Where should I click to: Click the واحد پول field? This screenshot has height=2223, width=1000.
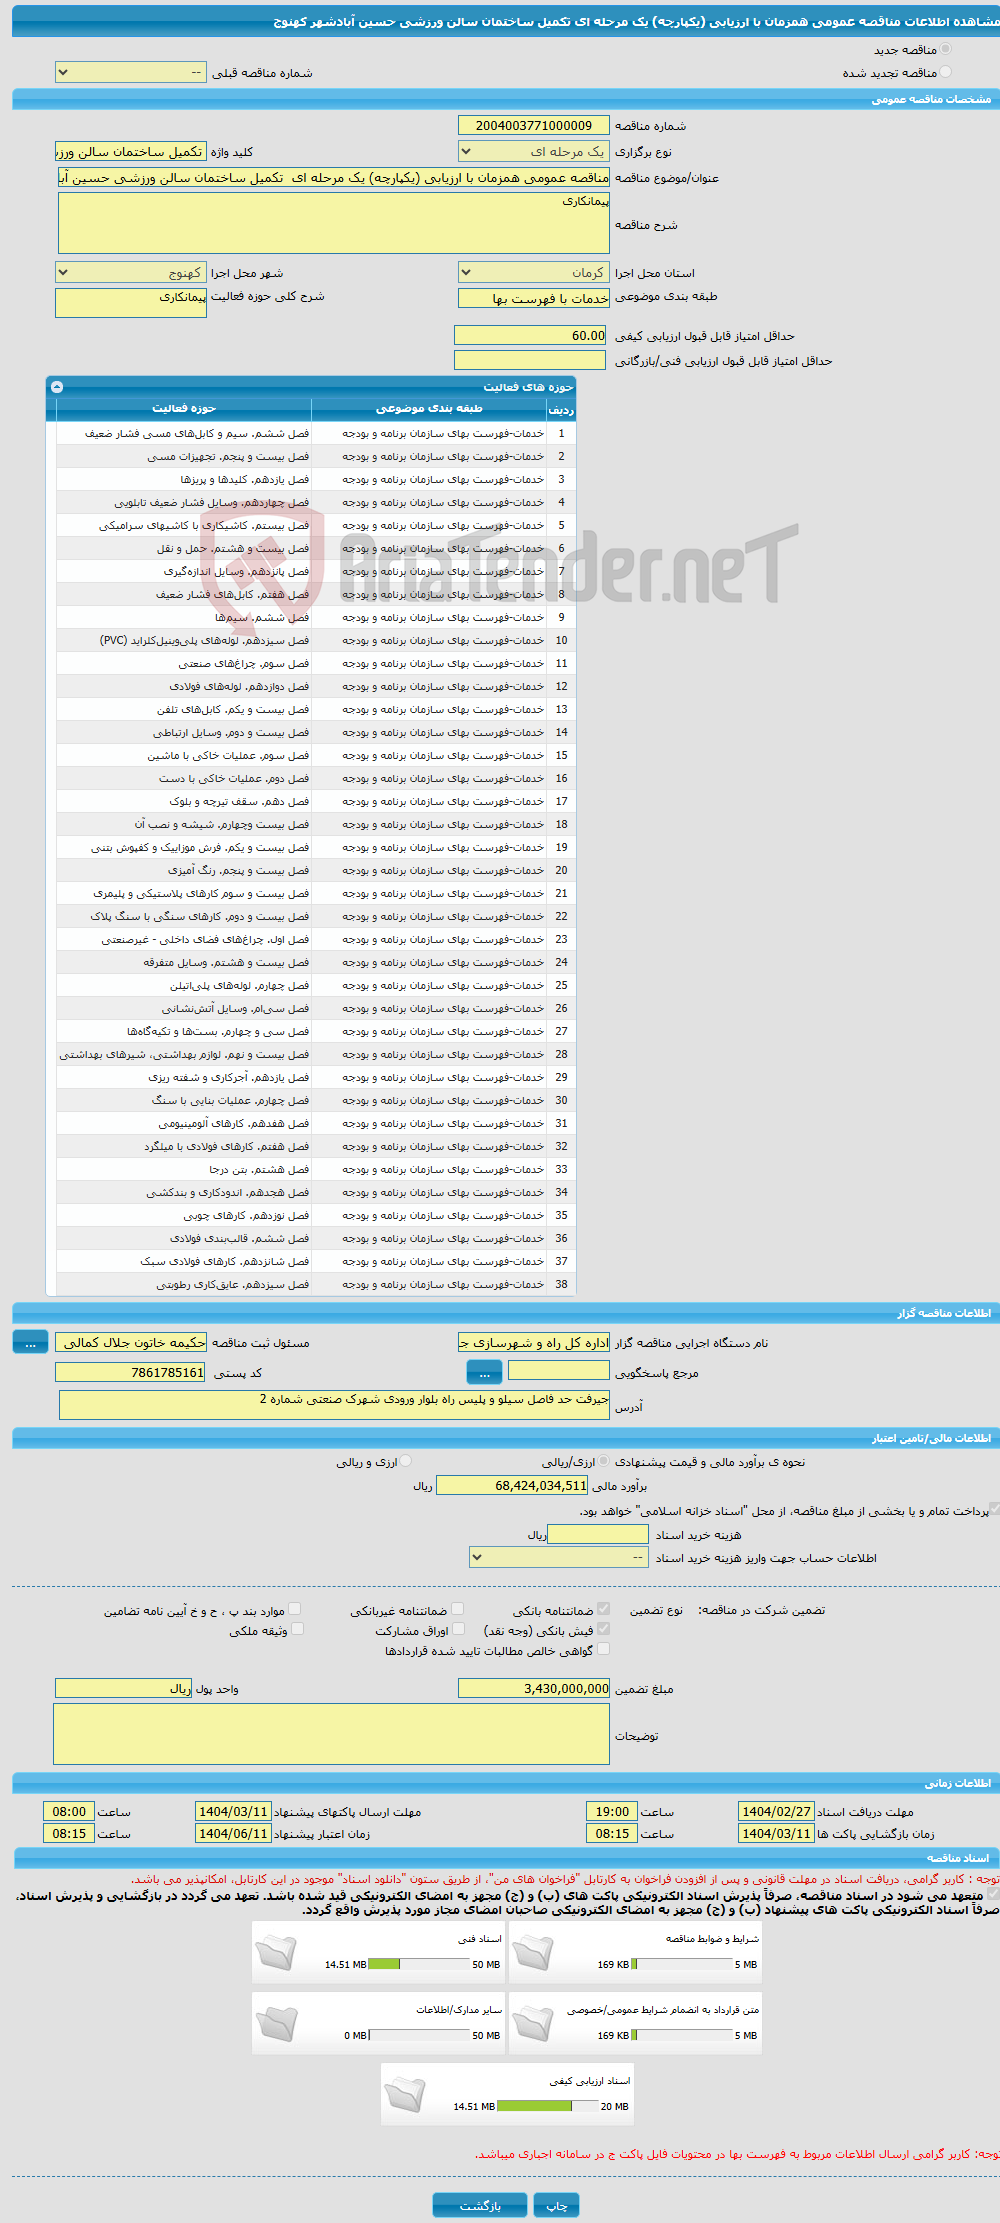coord(123,1688)
